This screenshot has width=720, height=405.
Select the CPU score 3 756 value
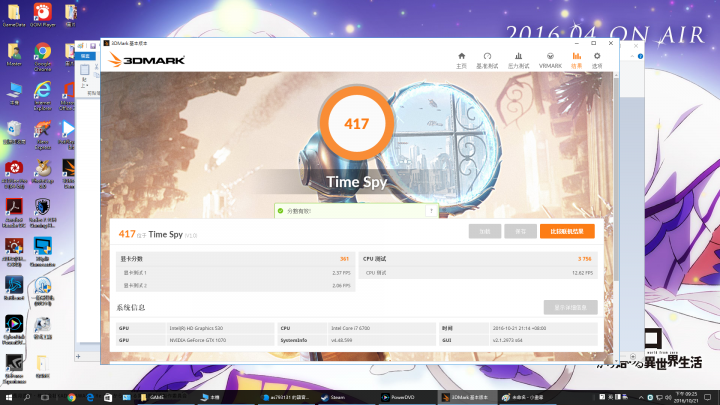585,259
